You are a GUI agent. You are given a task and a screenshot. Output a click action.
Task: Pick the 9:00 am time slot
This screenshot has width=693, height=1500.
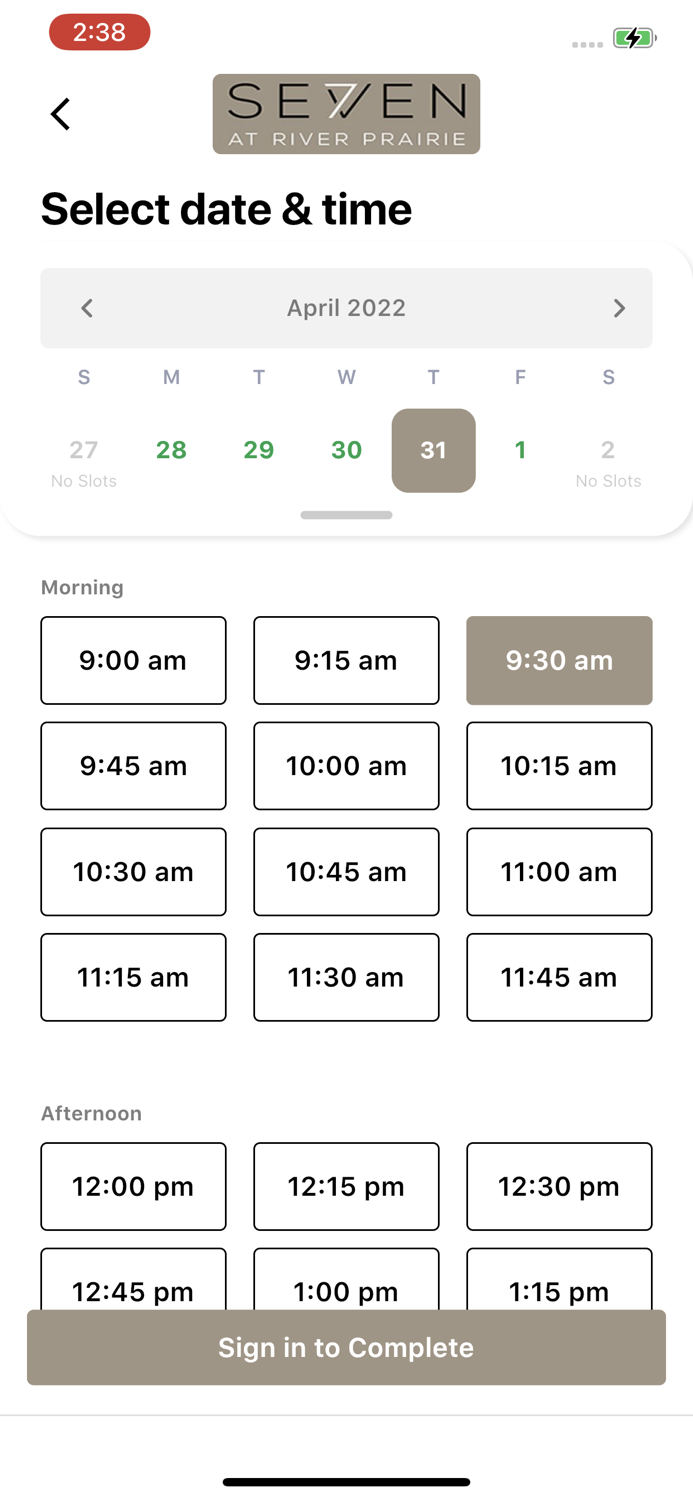[x=133, y=660]
